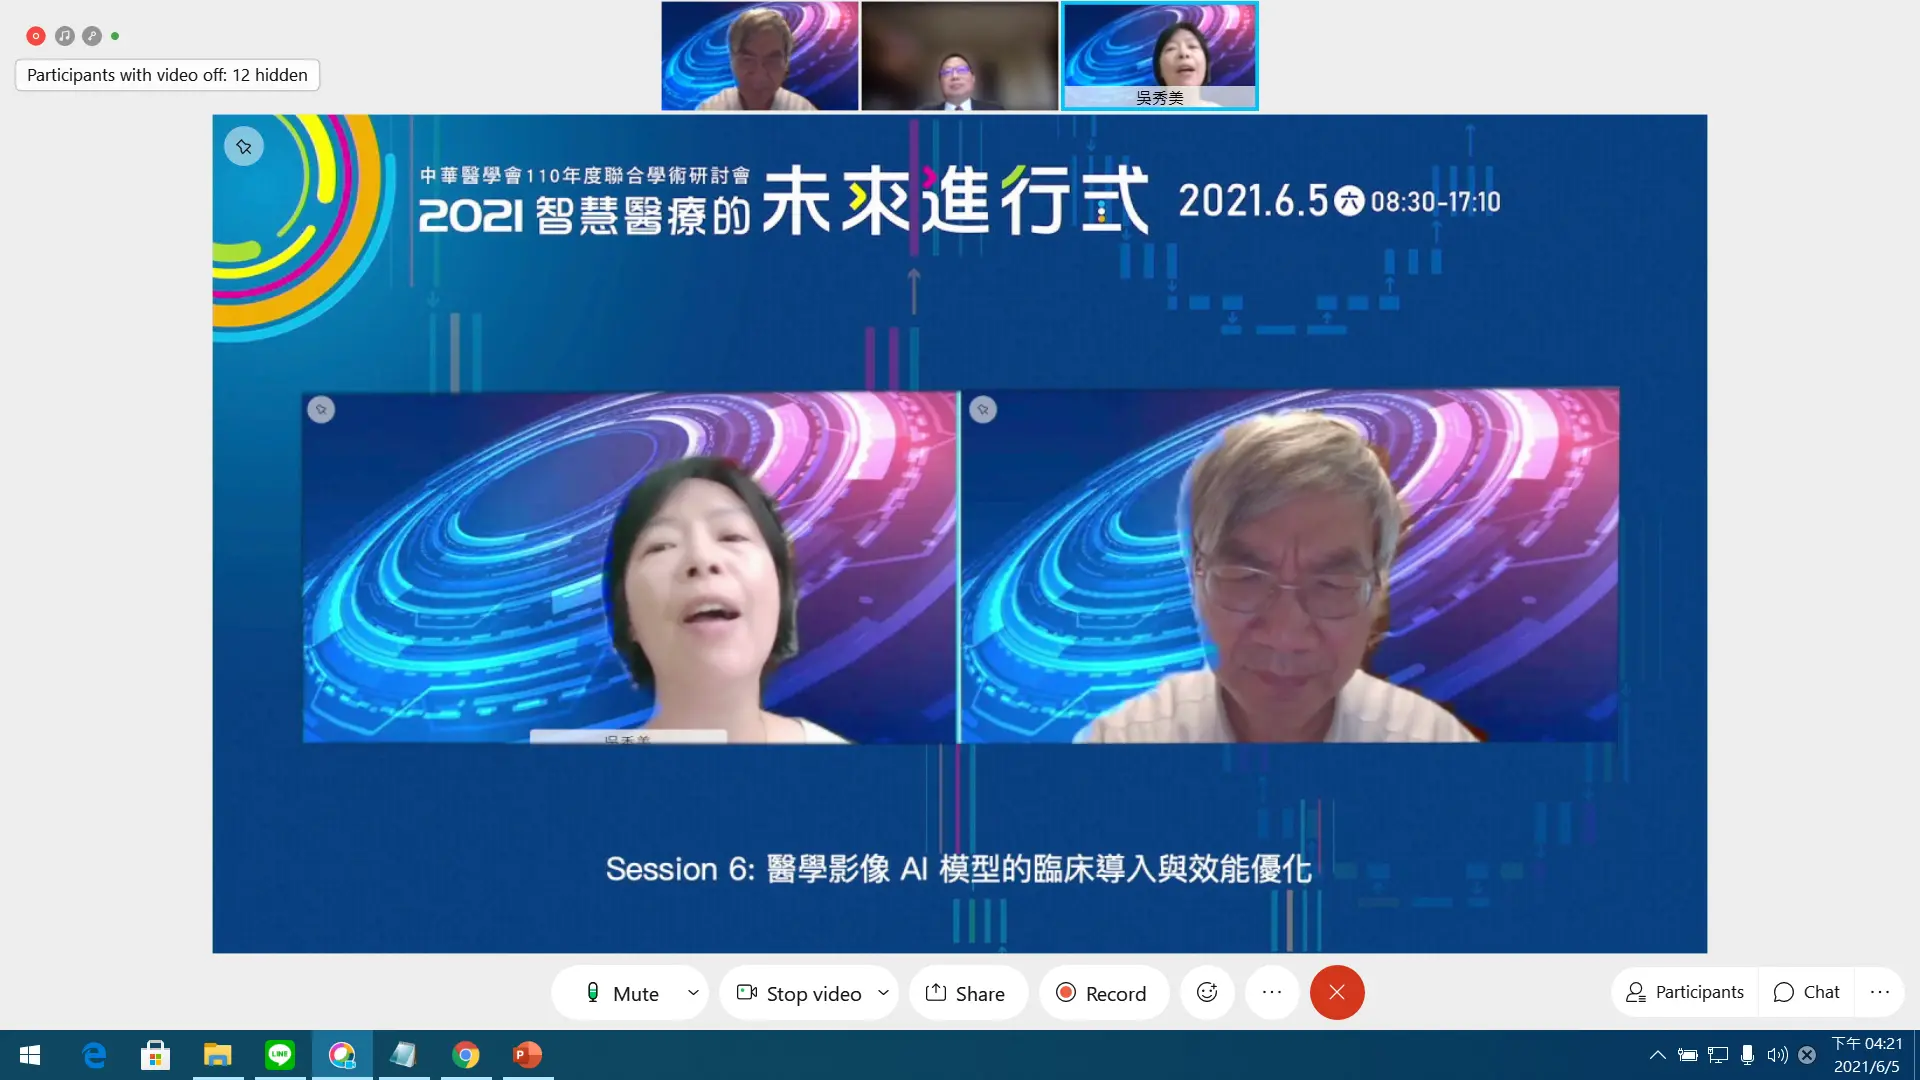Viewport: 1920px width, 1080px height.
Task: Open the Chat panel
Action: [1807, 992]
